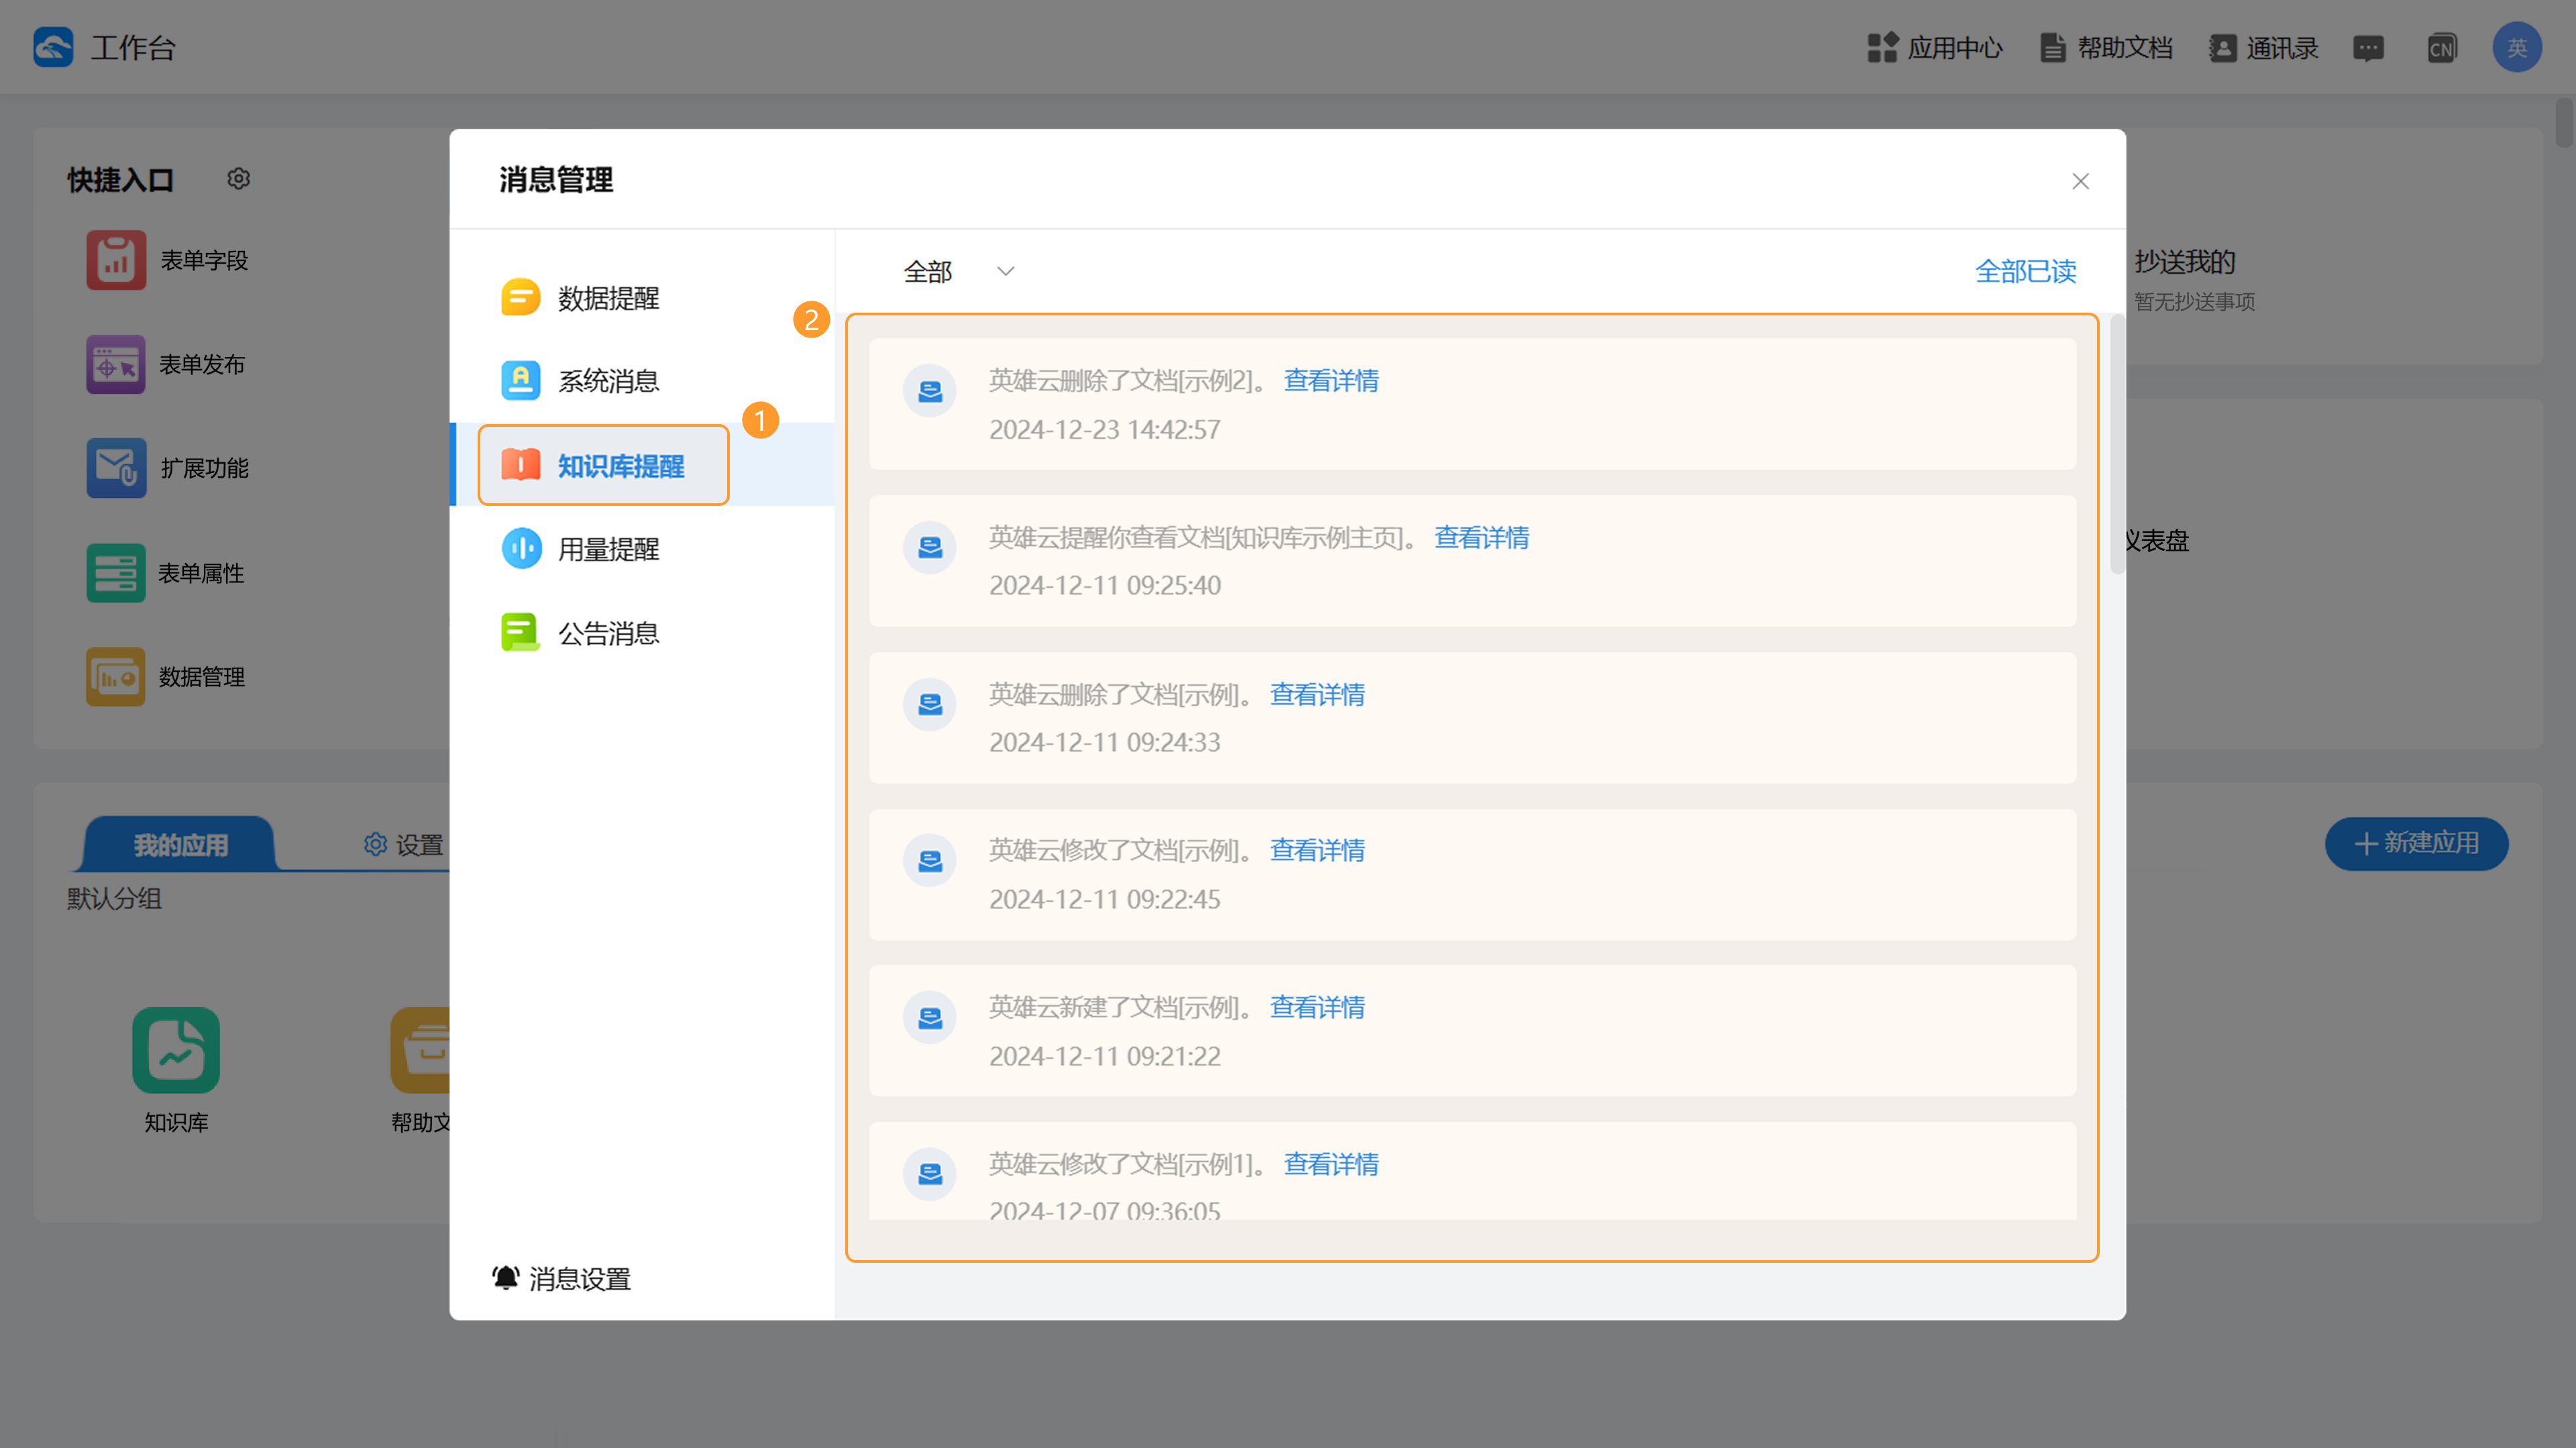Click message icon for 2024-12-11 09:25:40 entry
Image resolution: width=2576 pixels, height=1448 pixels.
930,548
